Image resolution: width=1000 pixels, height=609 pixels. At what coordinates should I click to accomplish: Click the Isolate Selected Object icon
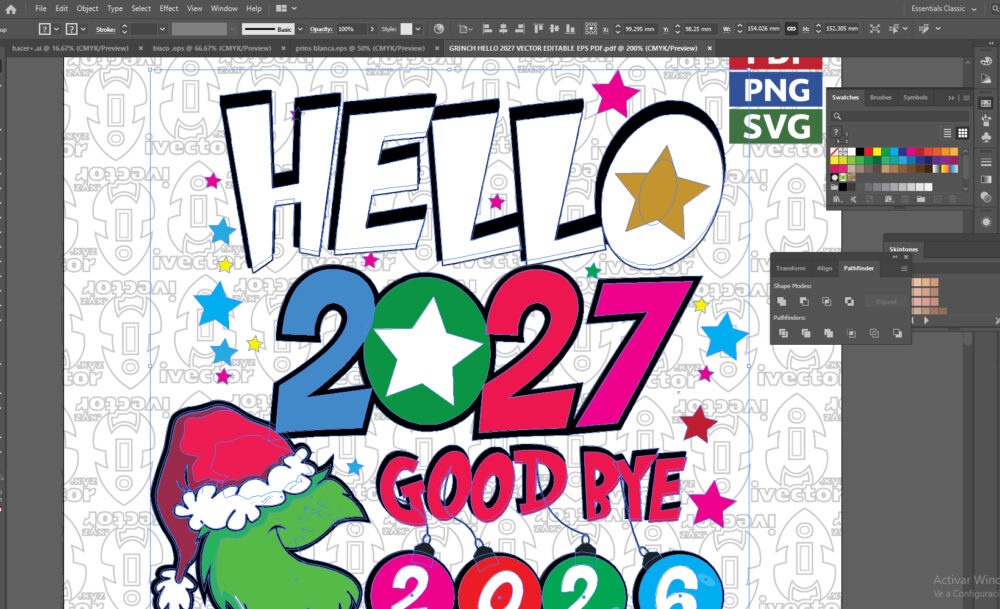click(x=874, y=29)
